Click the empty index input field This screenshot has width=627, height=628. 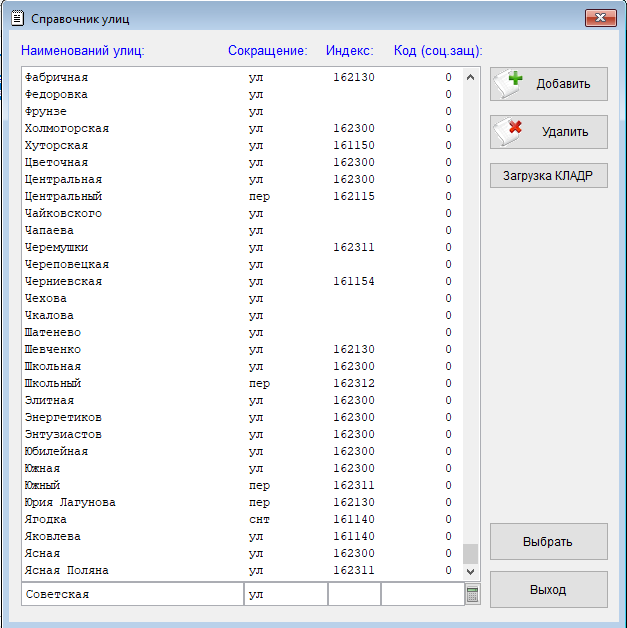354,594
